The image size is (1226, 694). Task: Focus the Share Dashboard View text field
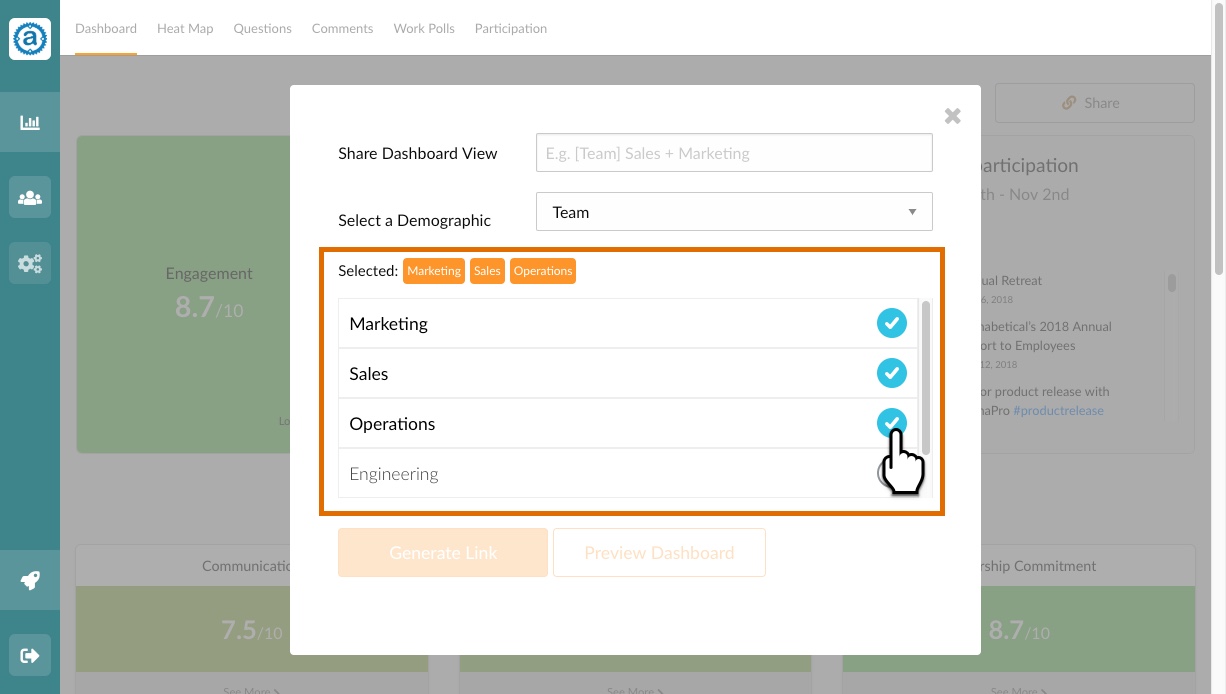tap(734, 153)
